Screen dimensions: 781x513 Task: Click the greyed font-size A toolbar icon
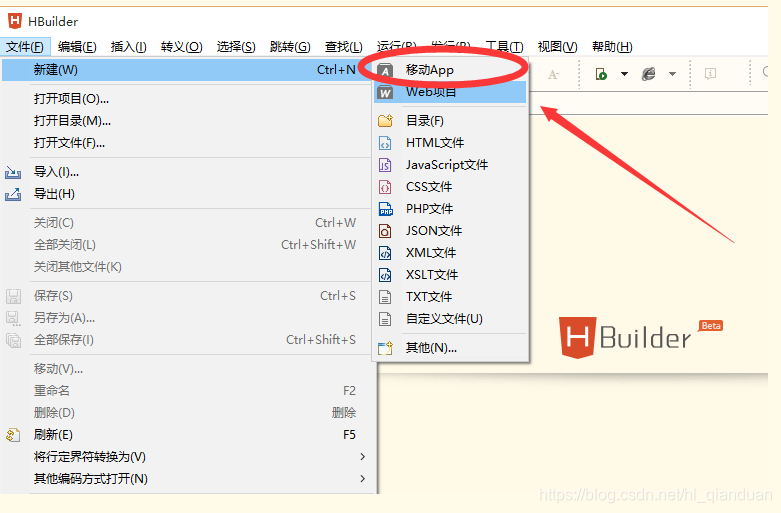[553, 75]
